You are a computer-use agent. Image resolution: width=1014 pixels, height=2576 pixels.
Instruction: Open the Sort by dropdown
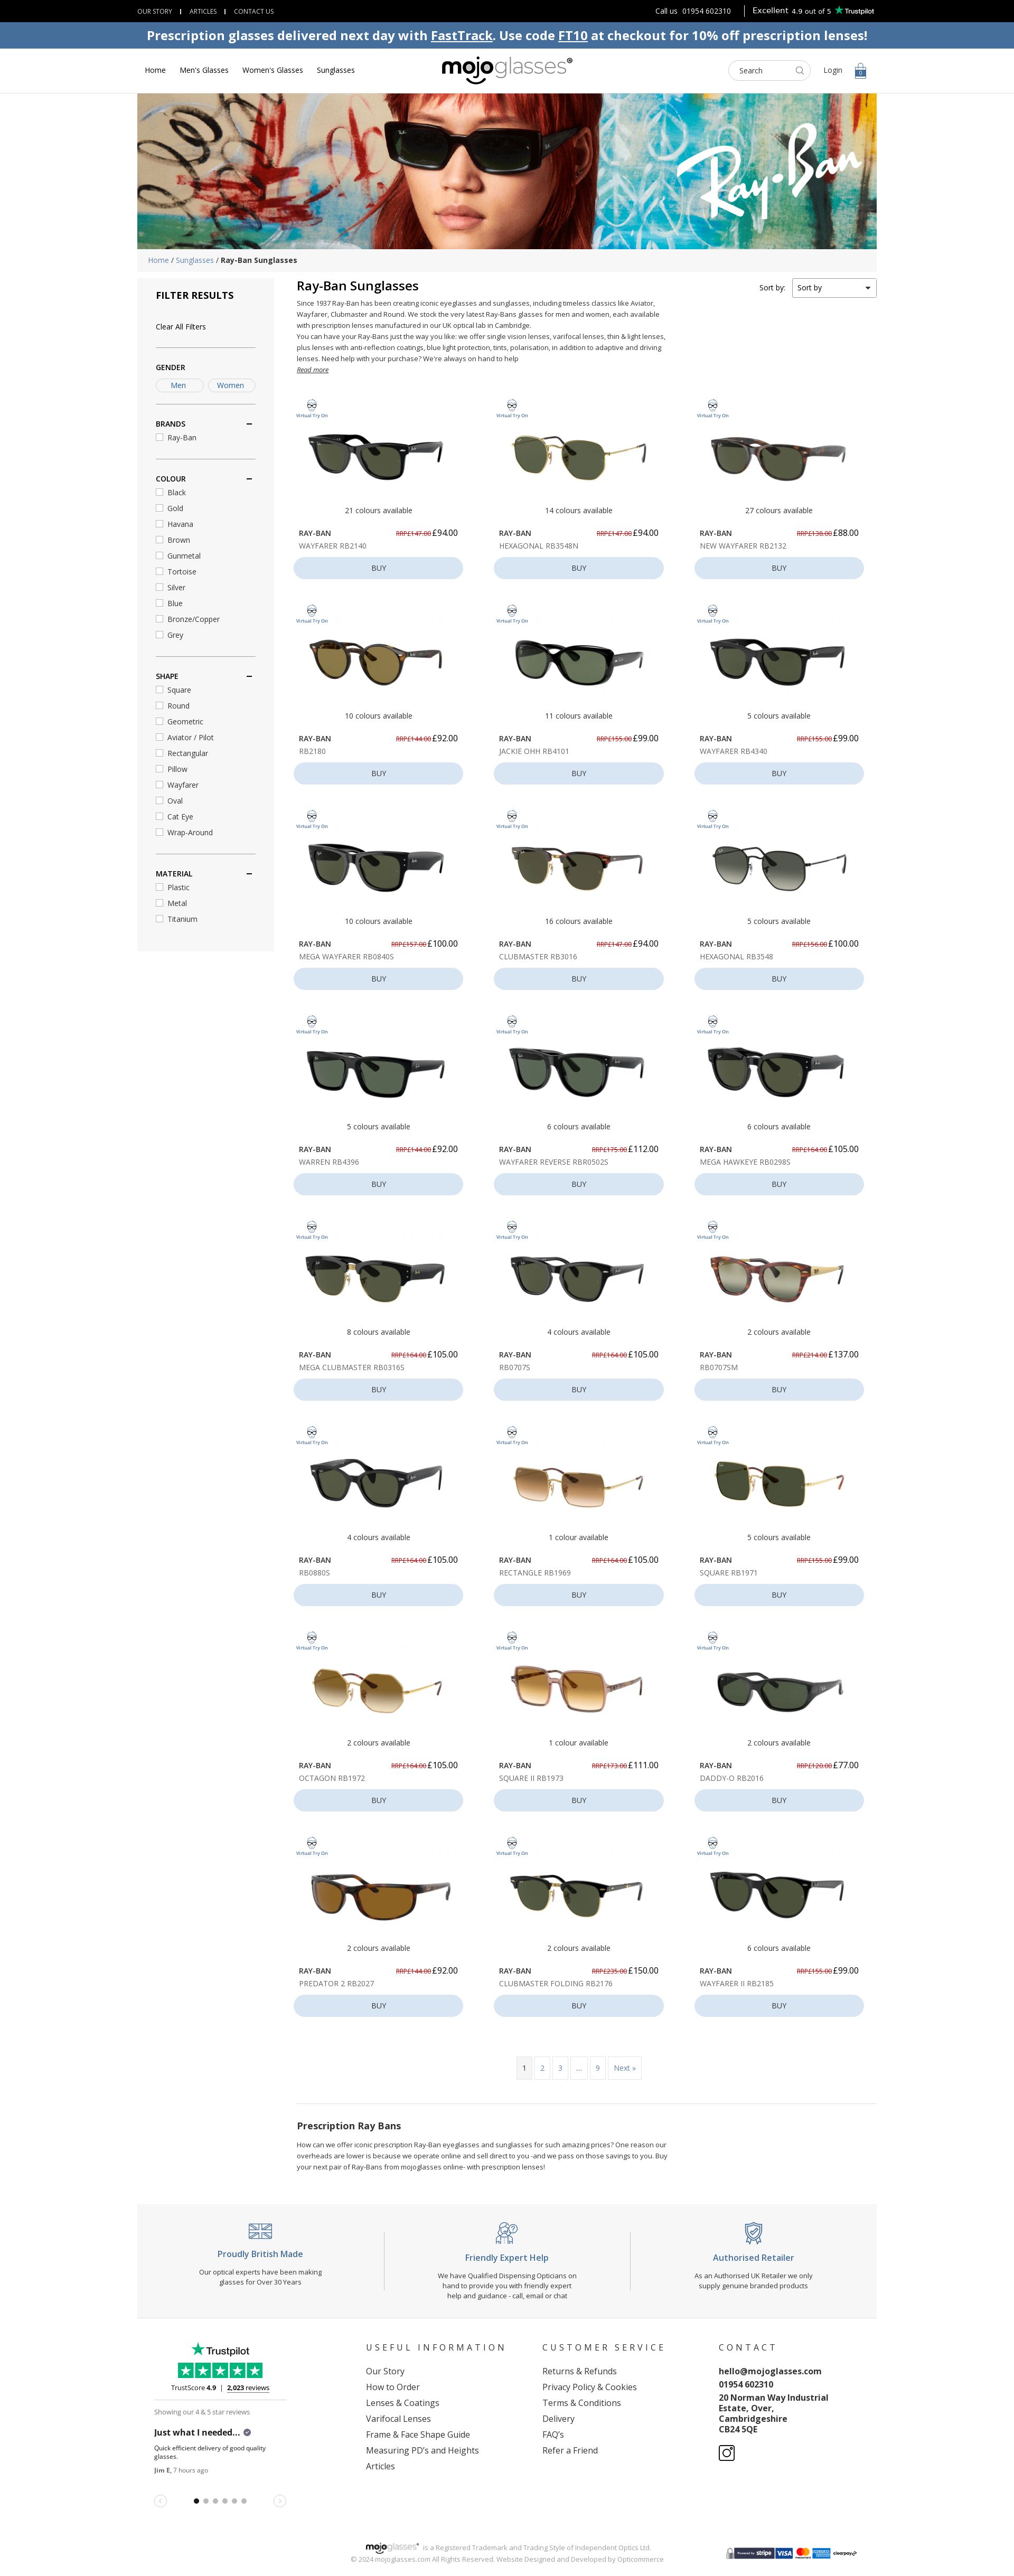click(834, 288)
